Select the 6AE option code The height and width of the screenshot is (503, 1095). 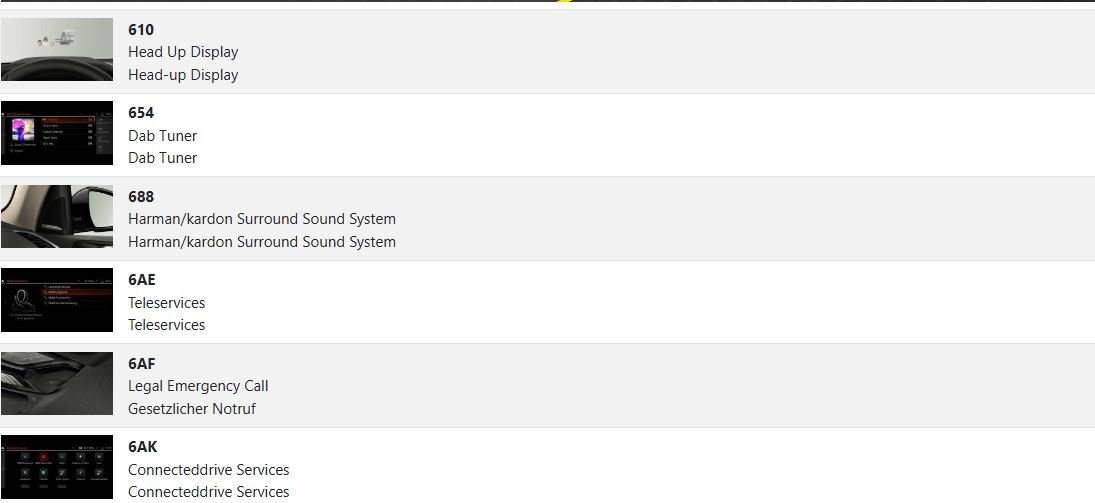[142, 280]
